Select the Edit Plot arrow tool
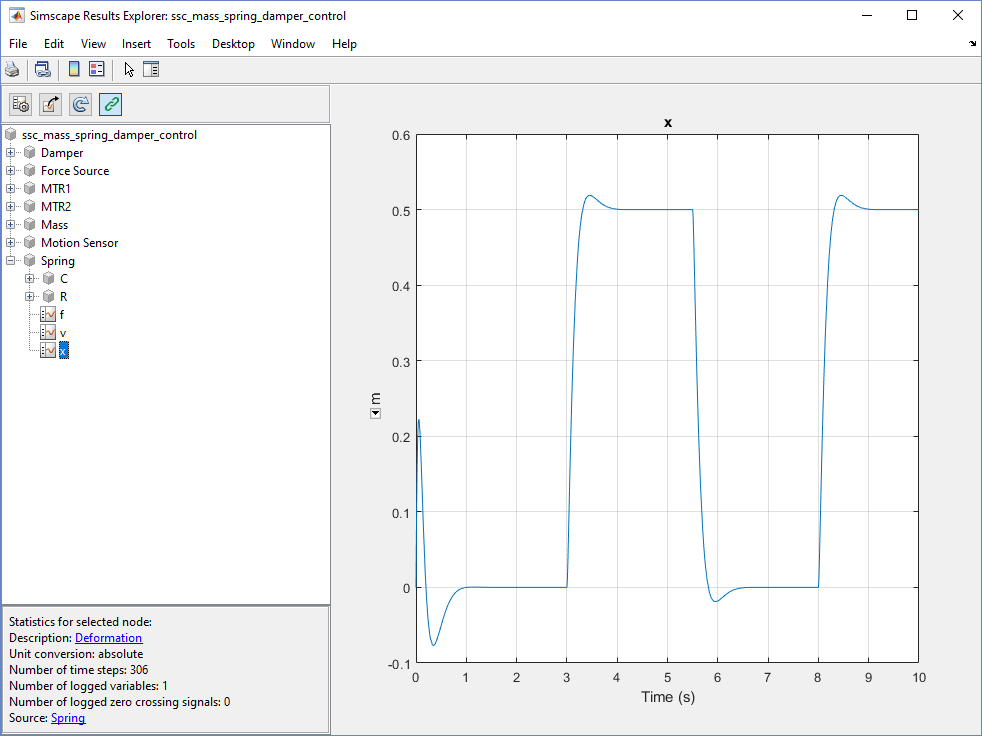 129,69
